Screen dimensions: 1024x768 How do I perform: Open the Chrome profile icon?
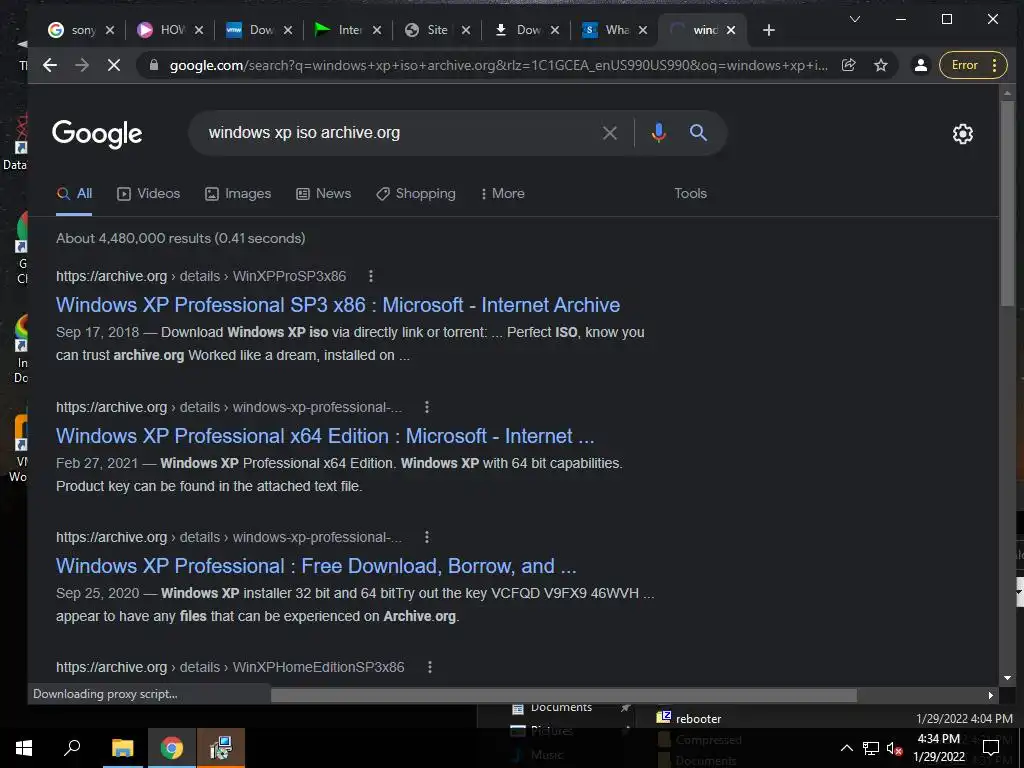click(x=921, y=65)
